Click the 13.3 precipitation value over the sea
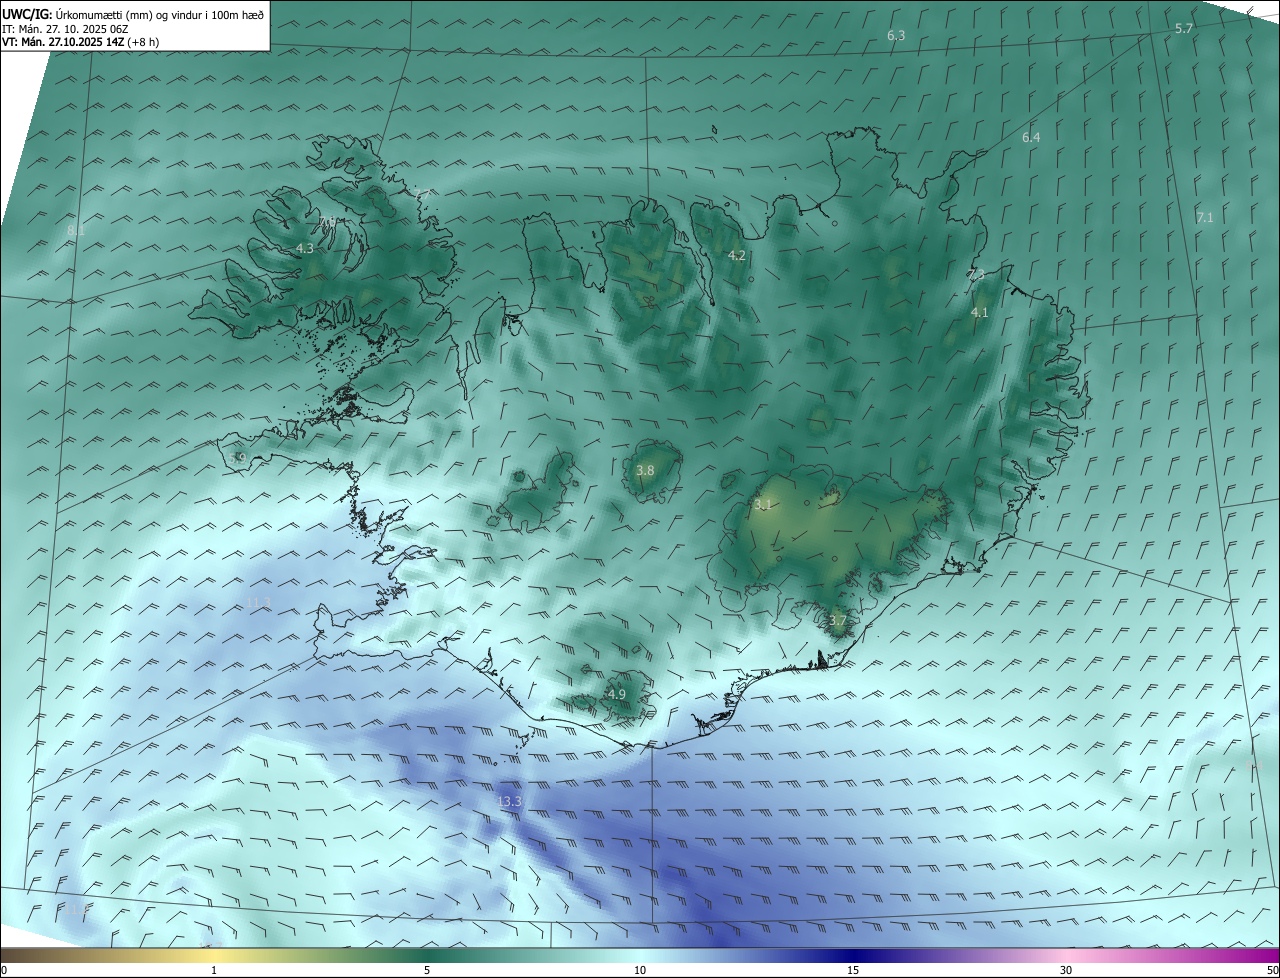This screenshot has height=978, width=1280. pos(509,802)
